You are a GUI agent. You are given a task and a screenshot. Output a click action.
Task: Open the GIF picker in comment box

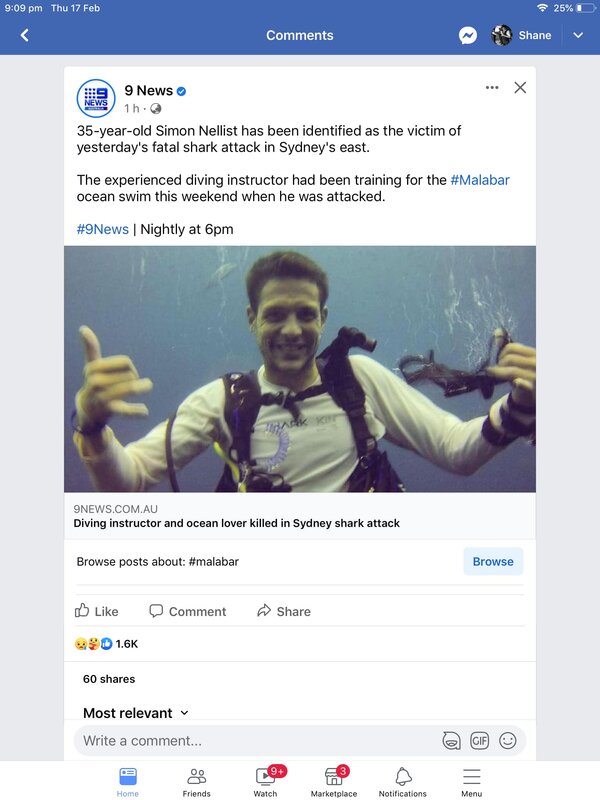[x=480, y=741]
